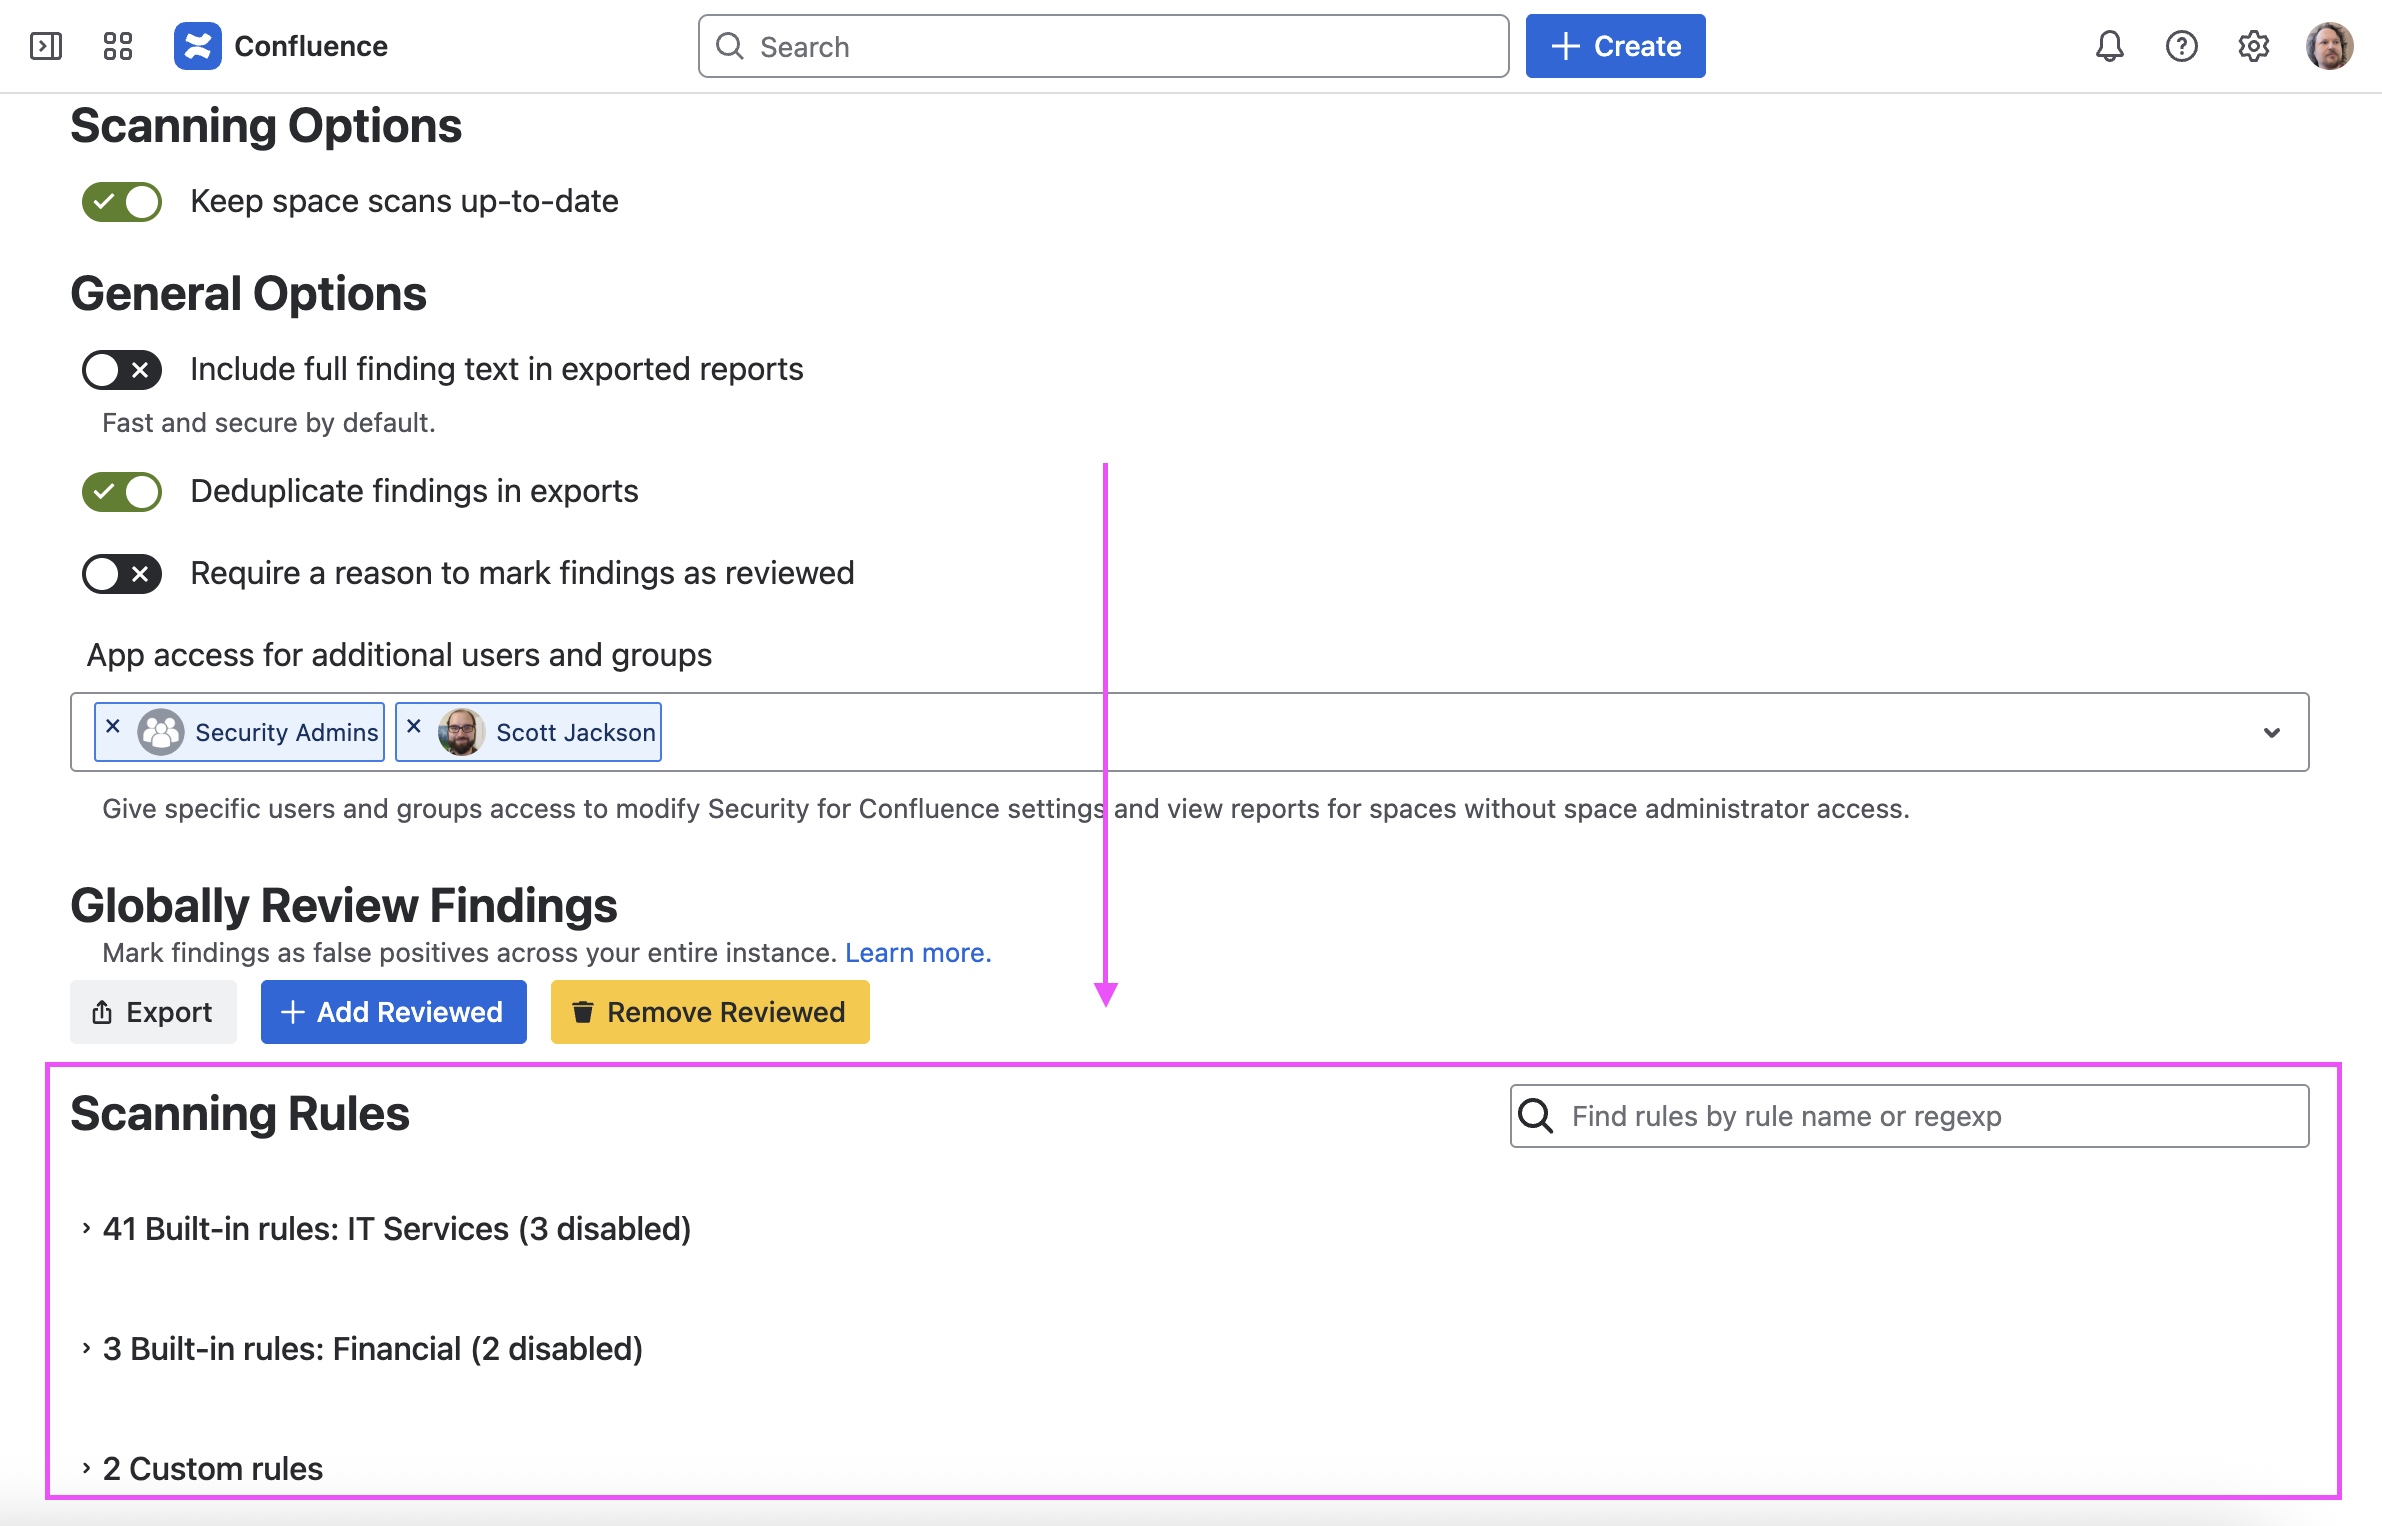Remove the Scott Jackson user tag

[x=415, y=727]
